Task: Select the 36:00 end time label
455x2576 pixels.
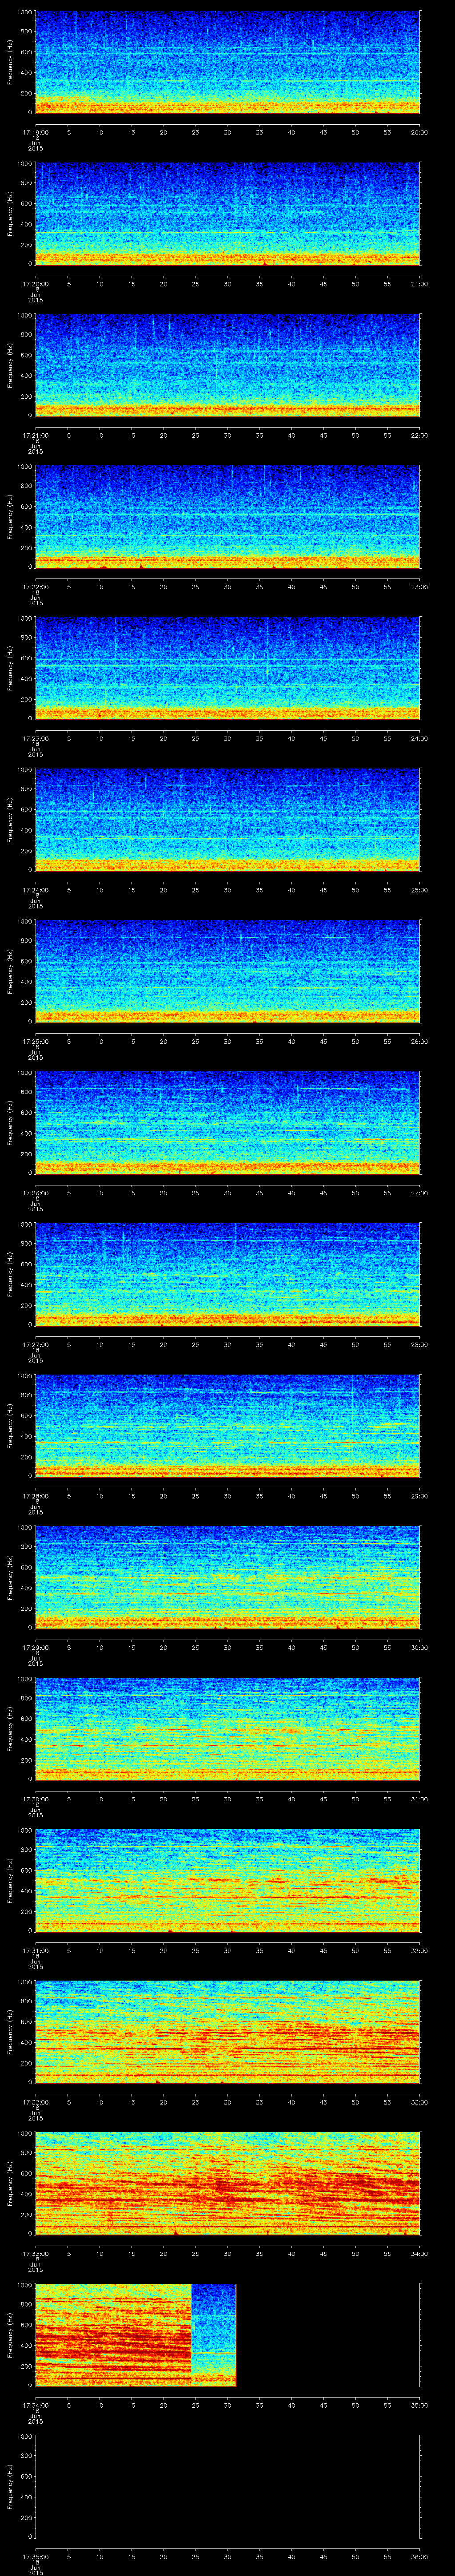Action: click(x=419, y=2556)
